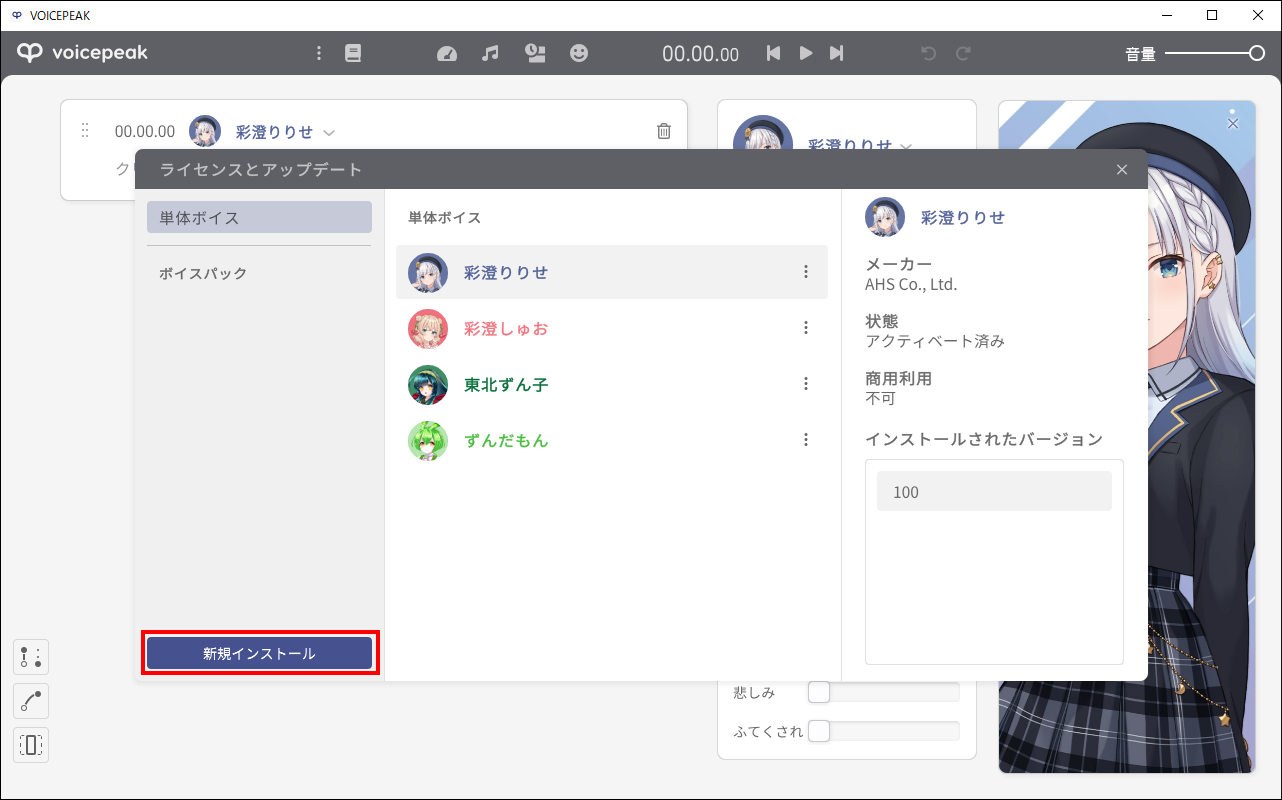The image size is (1282, 800).
Task: Click the voicepeak logo
Action: click(x=82, y=53)
